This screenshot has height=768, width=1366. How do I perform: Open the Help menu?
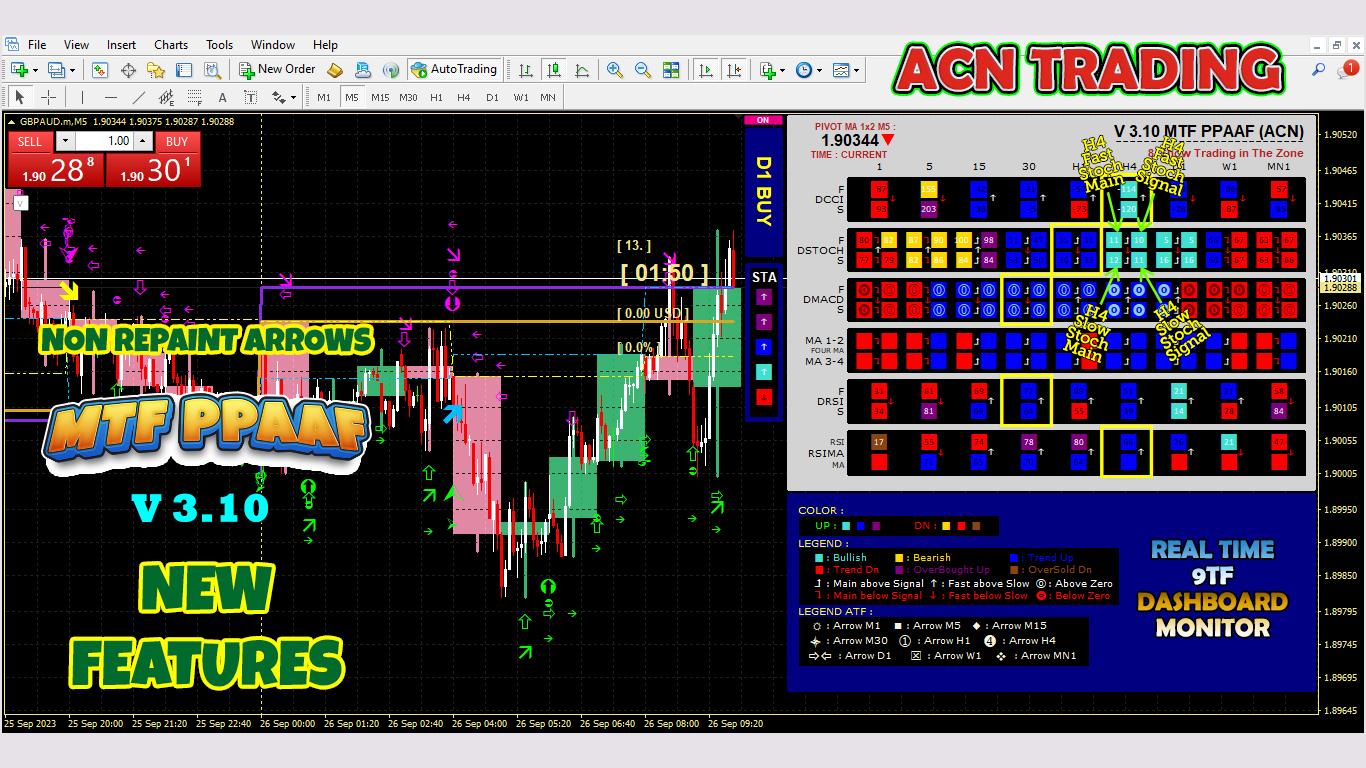click(x=325, y=45)
